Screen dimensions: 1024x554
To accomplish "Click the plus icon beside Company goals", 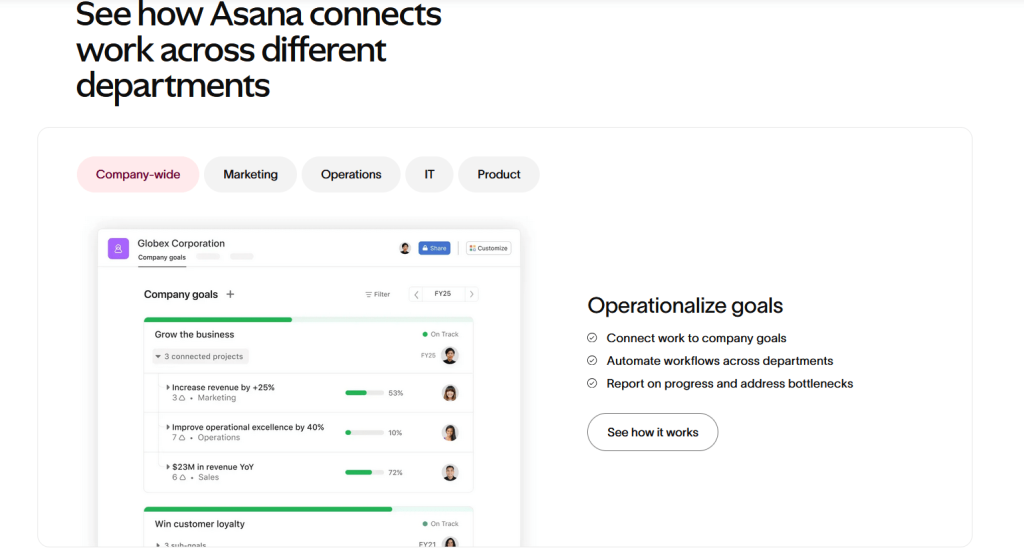I will click(230, 295).
